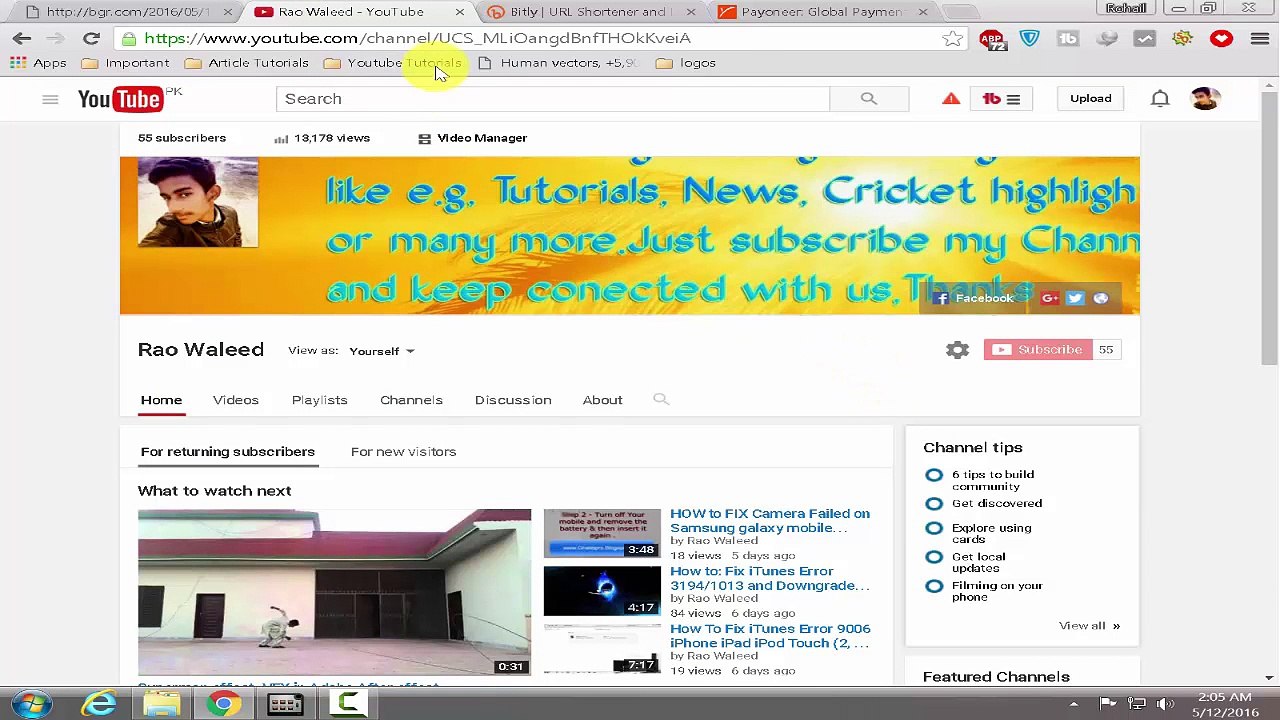Viewport: 1280px width, 720px height.
Task: Open the red heart extension icon
Action: click(x=1221, y=39)
